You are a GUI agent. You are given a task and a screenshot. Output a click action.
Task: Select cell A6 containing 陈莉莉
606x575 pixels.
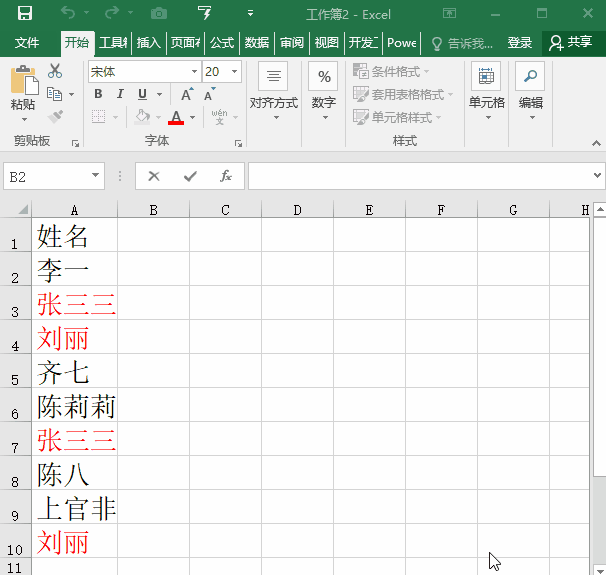coord(75,406)
